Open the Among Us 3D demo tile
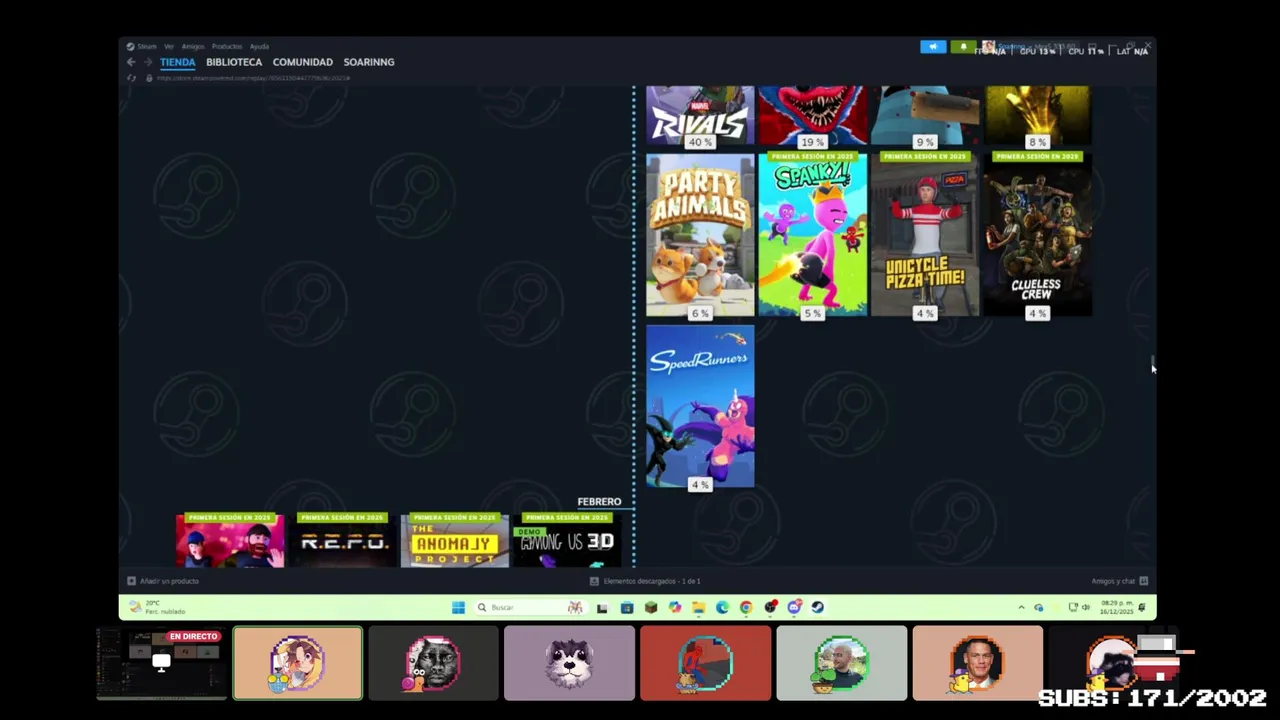The height and width of the screenshot is (720, 1280). coord(567,540)
